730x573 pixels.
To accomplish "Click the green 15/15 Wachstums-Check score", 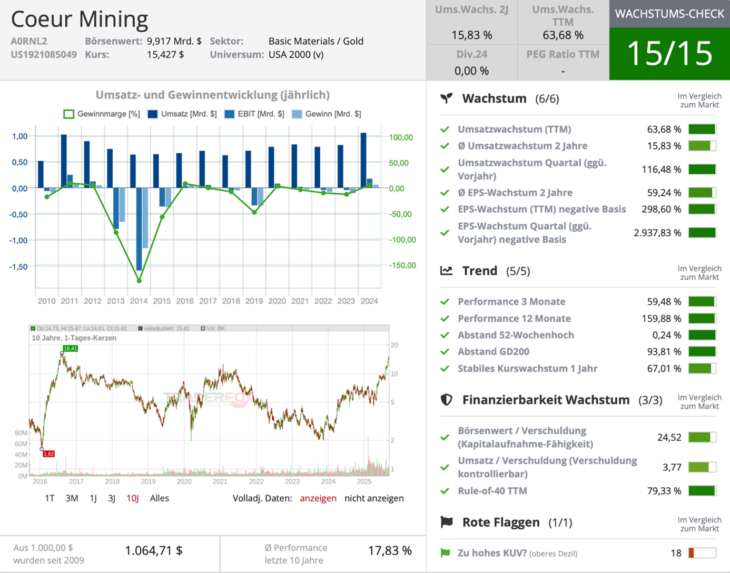I will point(669,54).
